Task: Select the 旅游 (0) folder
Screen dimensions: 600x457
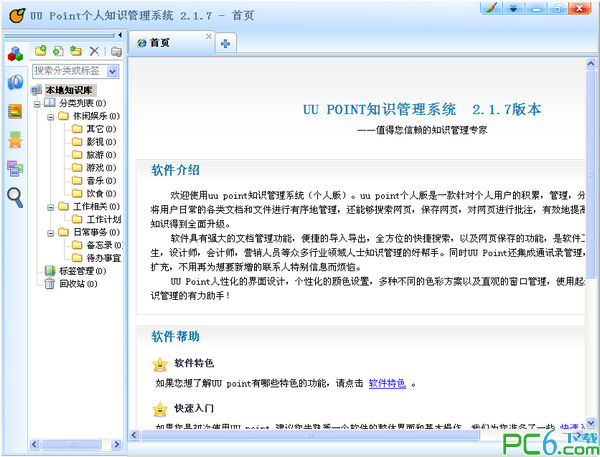Action: pos(101,155)
